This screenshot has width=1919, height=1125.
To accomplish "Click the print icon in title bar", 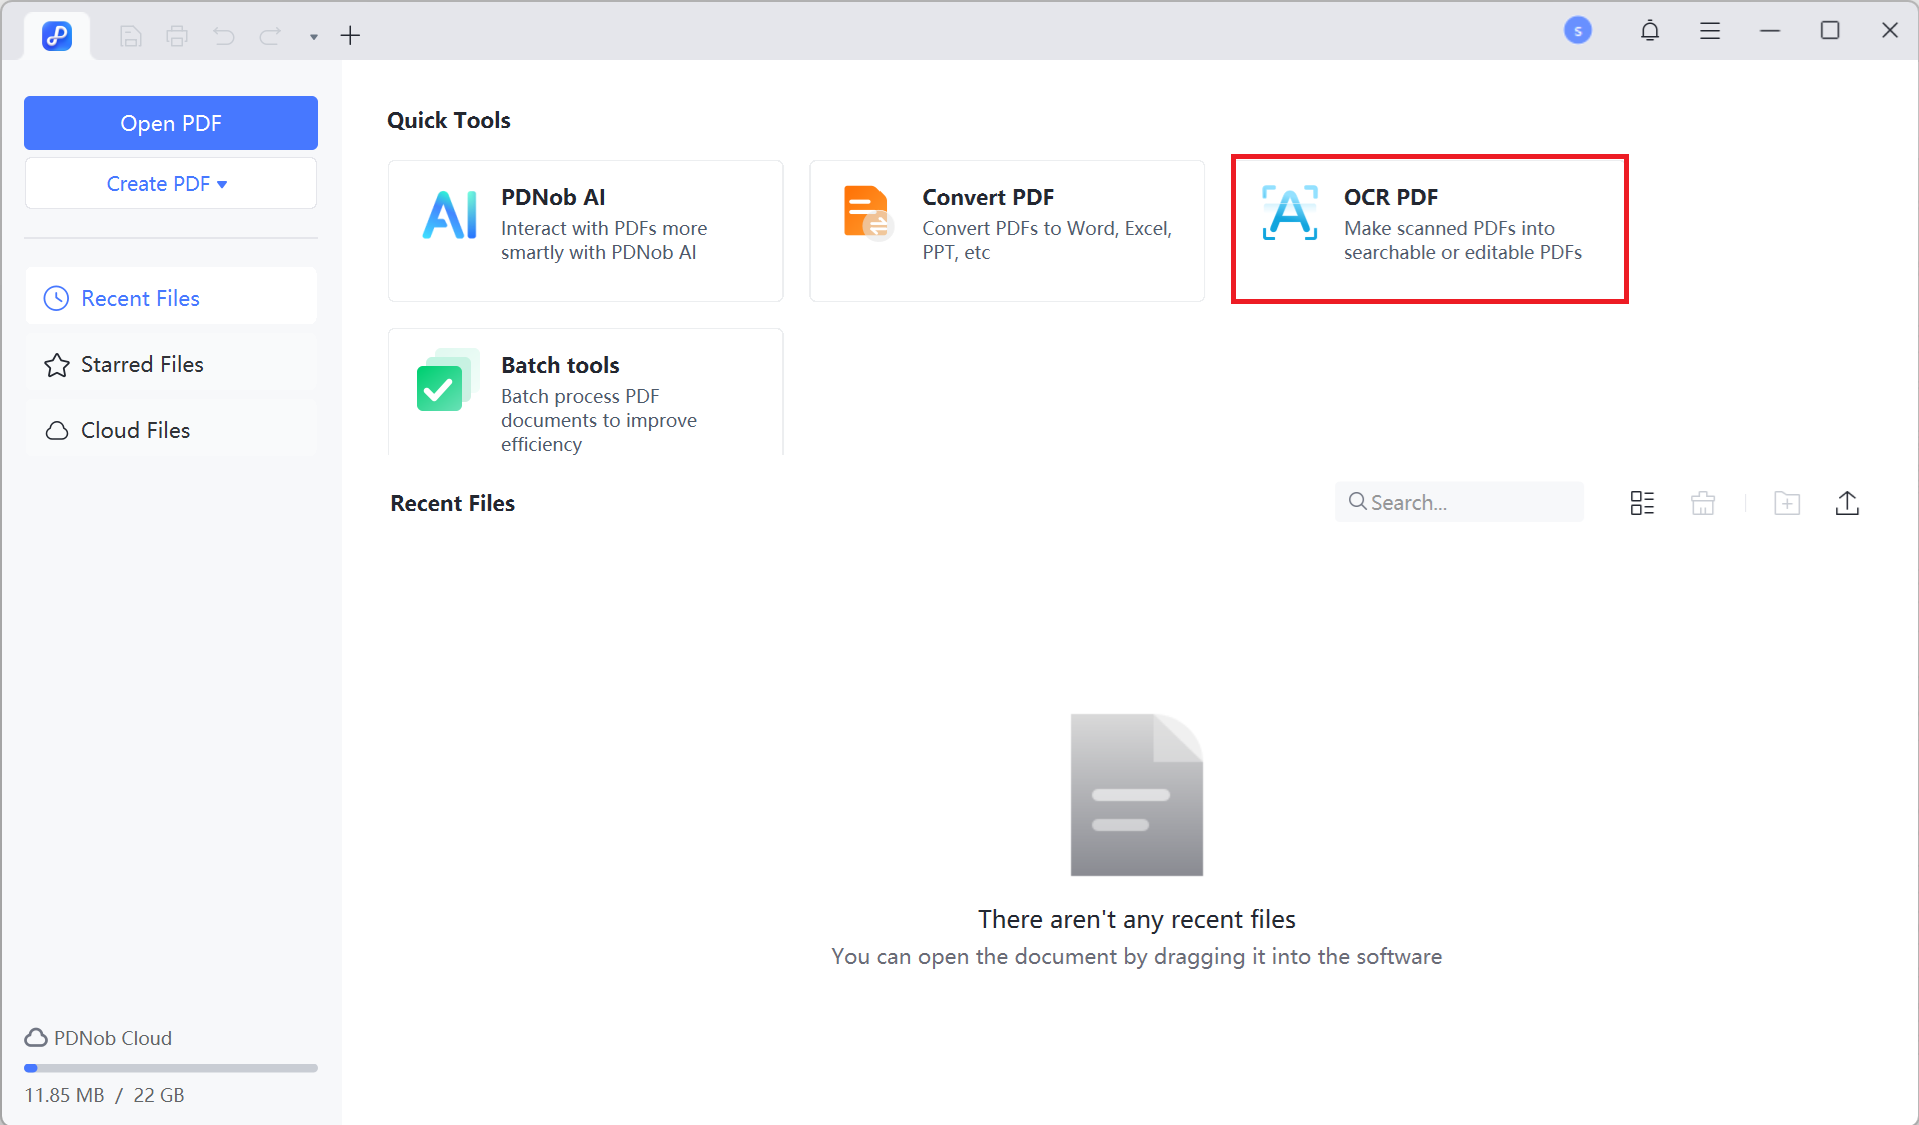I will pos(177,36).
